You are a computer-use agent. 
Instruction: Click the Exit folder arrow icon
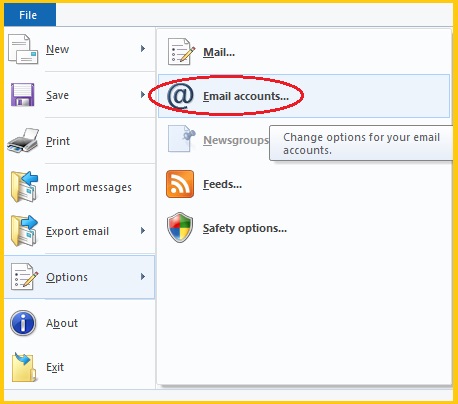click(24, 367)
